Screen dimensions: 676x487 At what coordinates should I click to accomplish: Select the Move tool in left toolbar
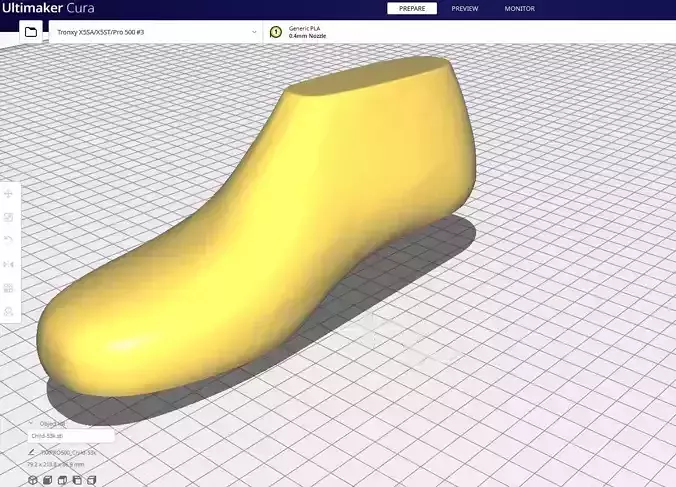pos(9,194)
